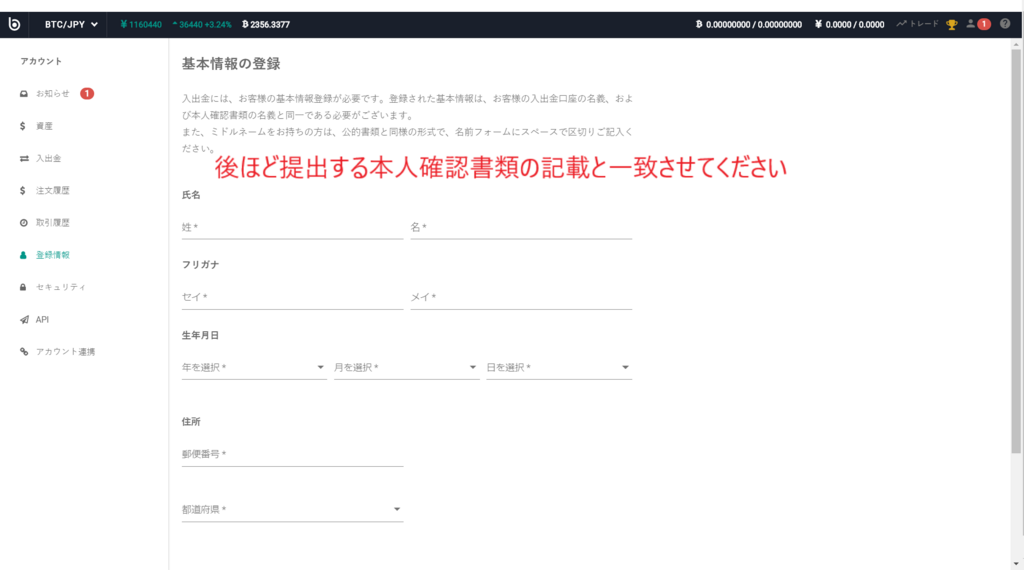Expand the 年を選択 birth year dropdown

[x=254, y=368]
